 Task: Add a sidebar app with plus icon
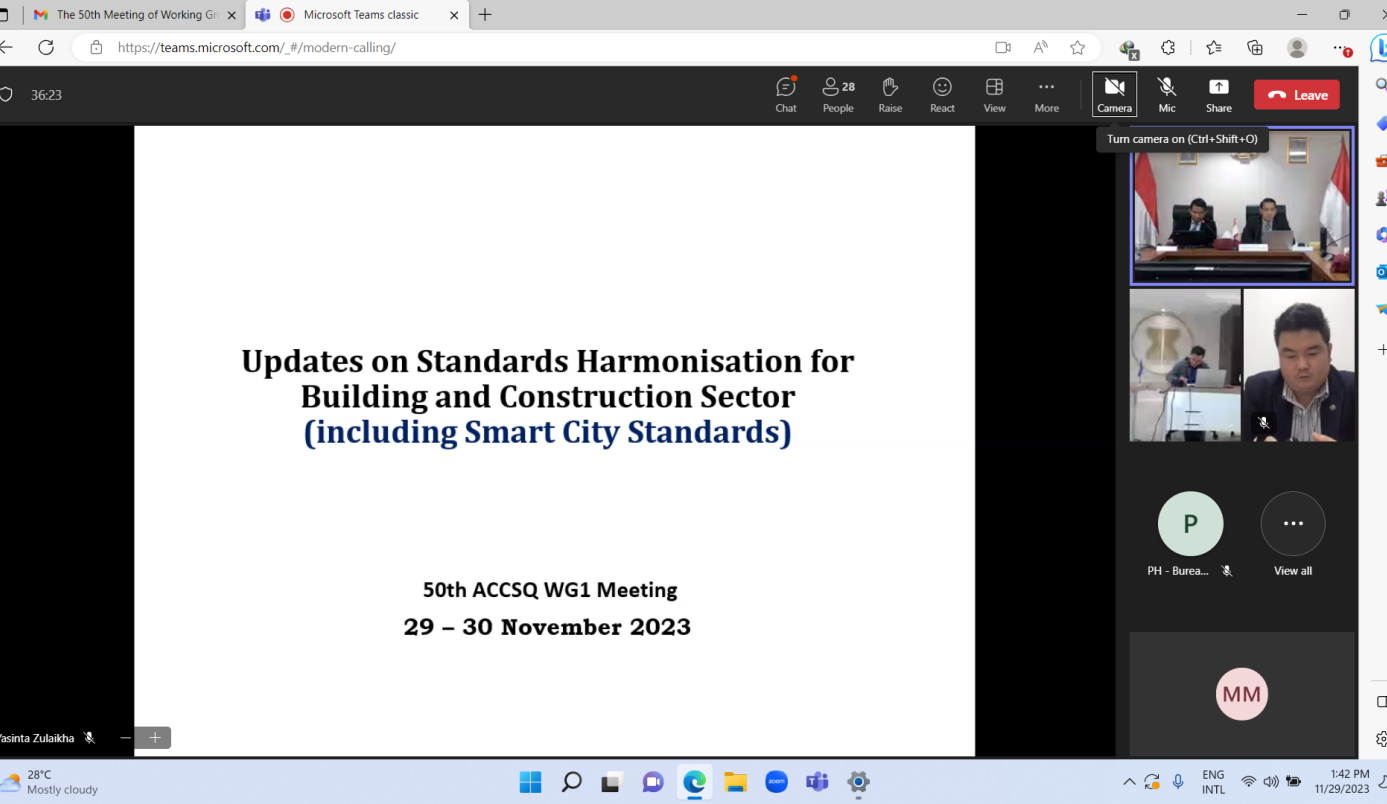(1381, 350)
